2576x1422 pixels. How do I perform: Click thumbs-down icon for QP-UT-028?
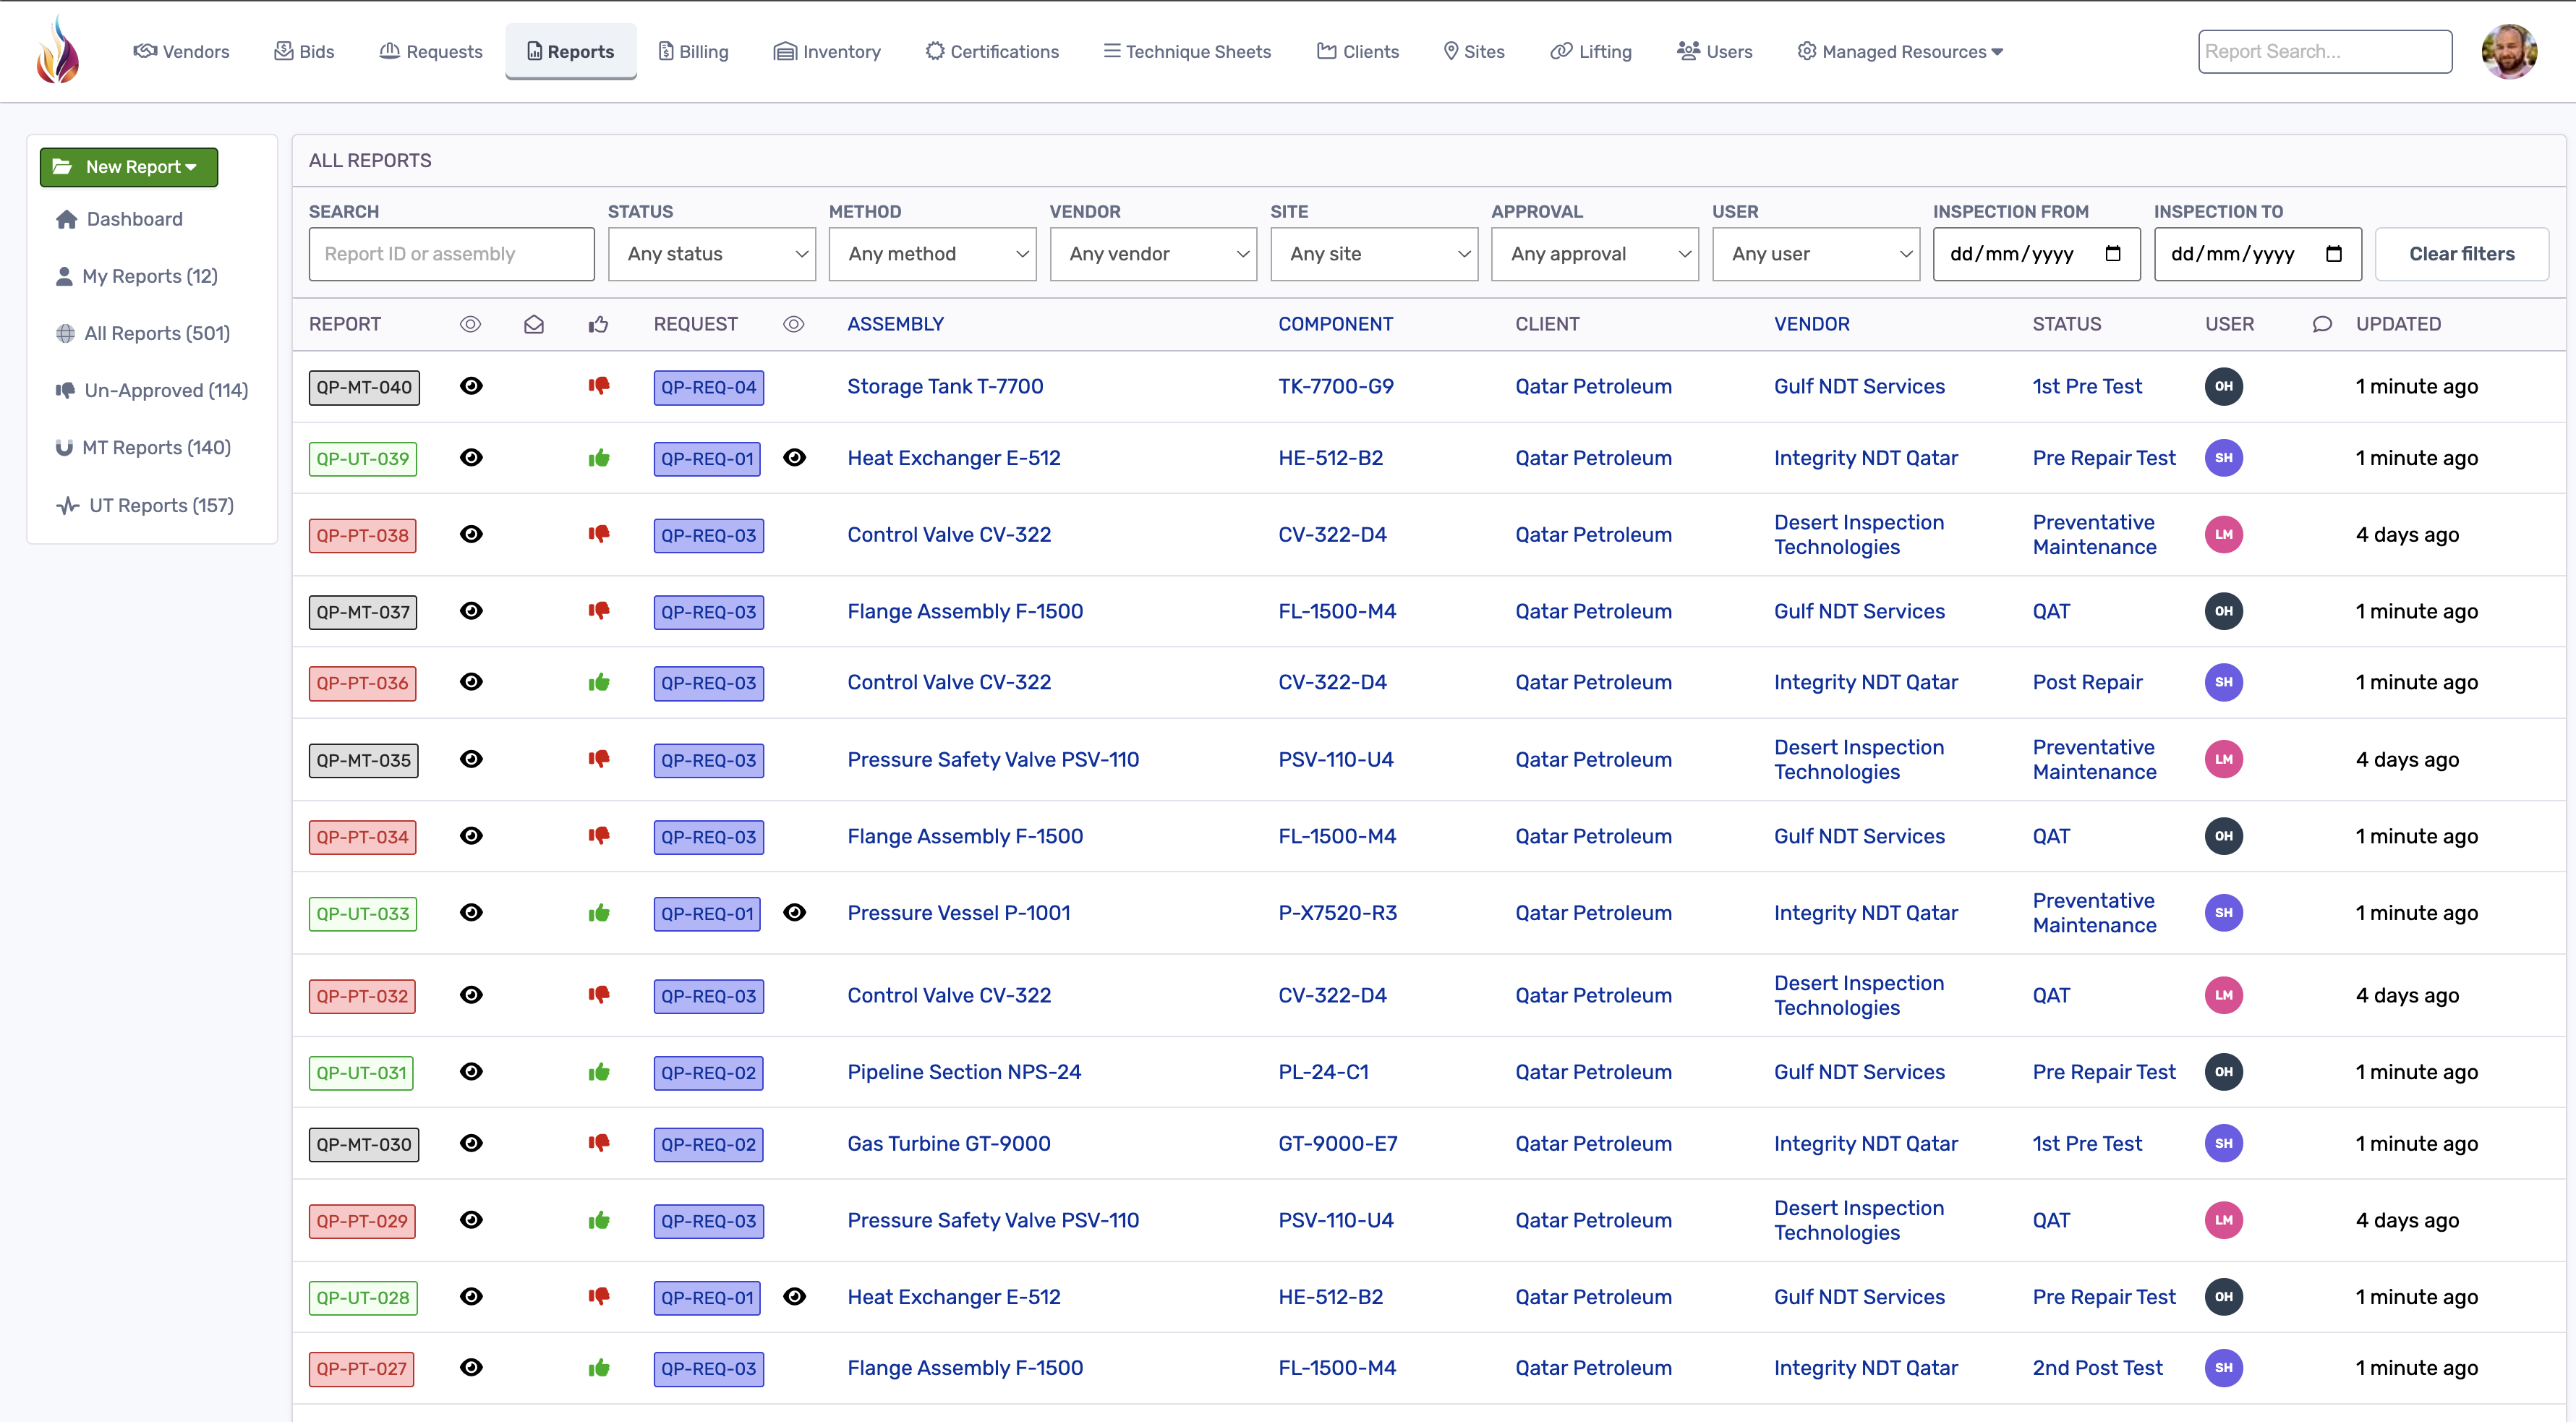point(599,1296)
